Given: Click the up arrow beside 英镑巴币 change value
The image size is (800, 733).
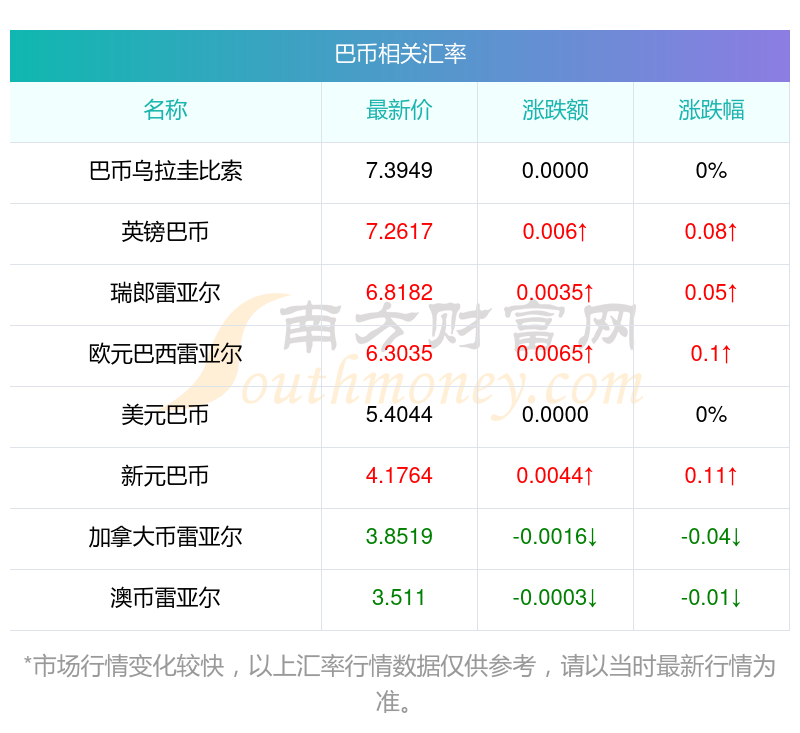Looking at the screenshot, I should (583, 233).
